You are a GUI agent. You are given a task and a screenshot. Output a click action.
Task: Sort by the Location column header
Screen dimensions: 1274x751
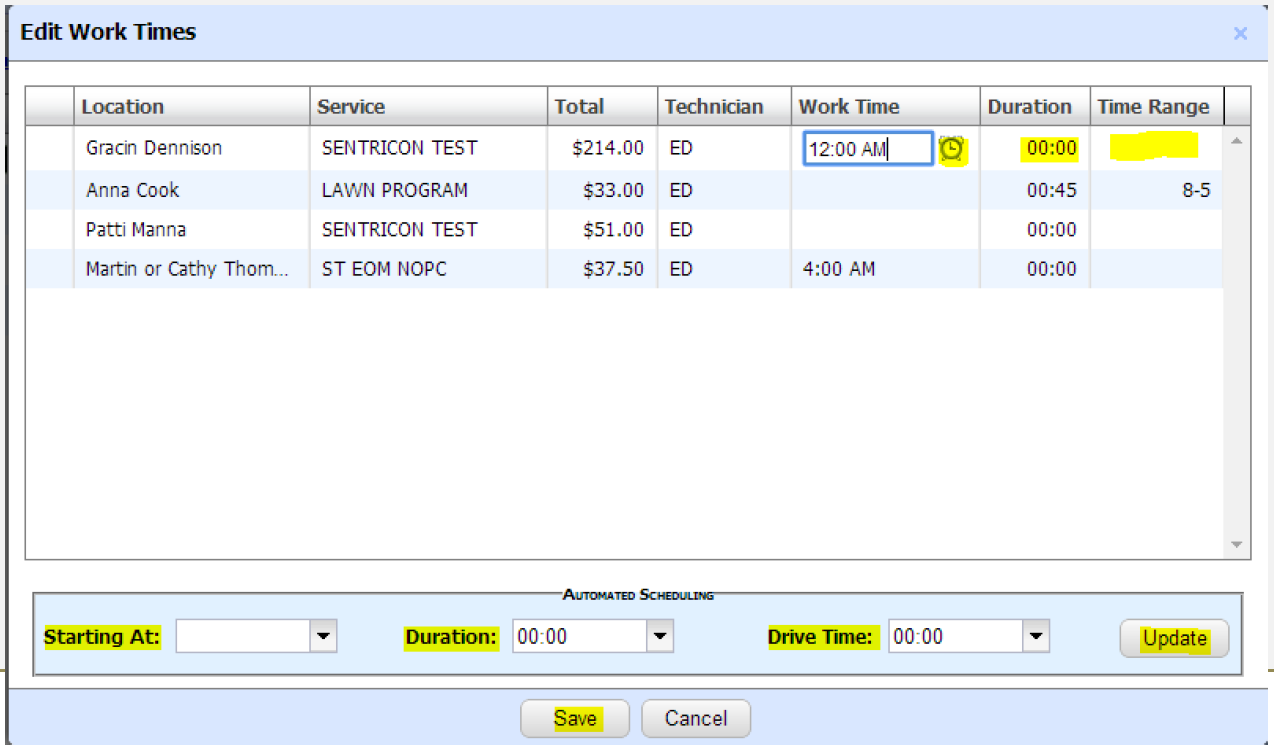point(190,107)
